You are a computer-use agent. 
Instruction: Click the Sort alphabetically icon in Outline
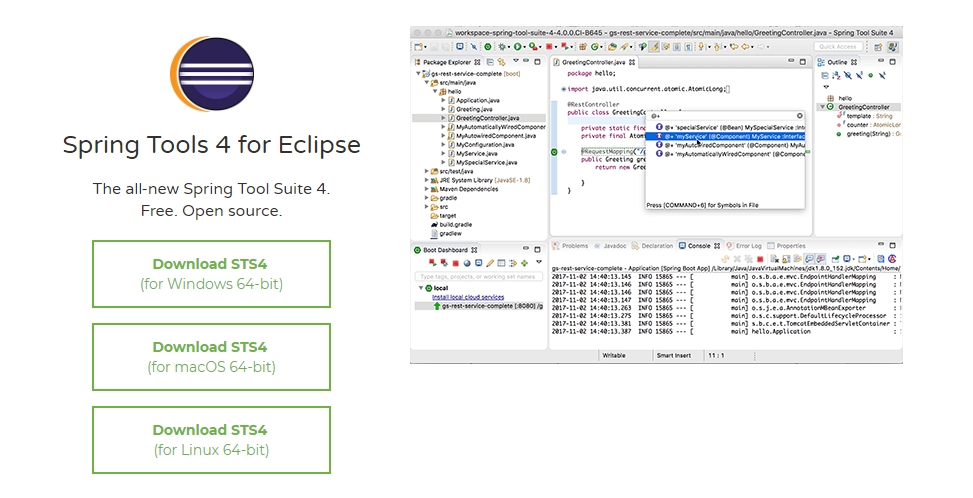click(x=836, y=75)
